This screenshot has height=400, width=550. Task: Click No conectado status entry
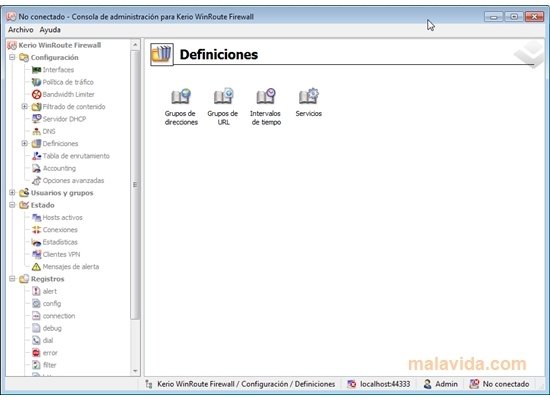[499, 384]
